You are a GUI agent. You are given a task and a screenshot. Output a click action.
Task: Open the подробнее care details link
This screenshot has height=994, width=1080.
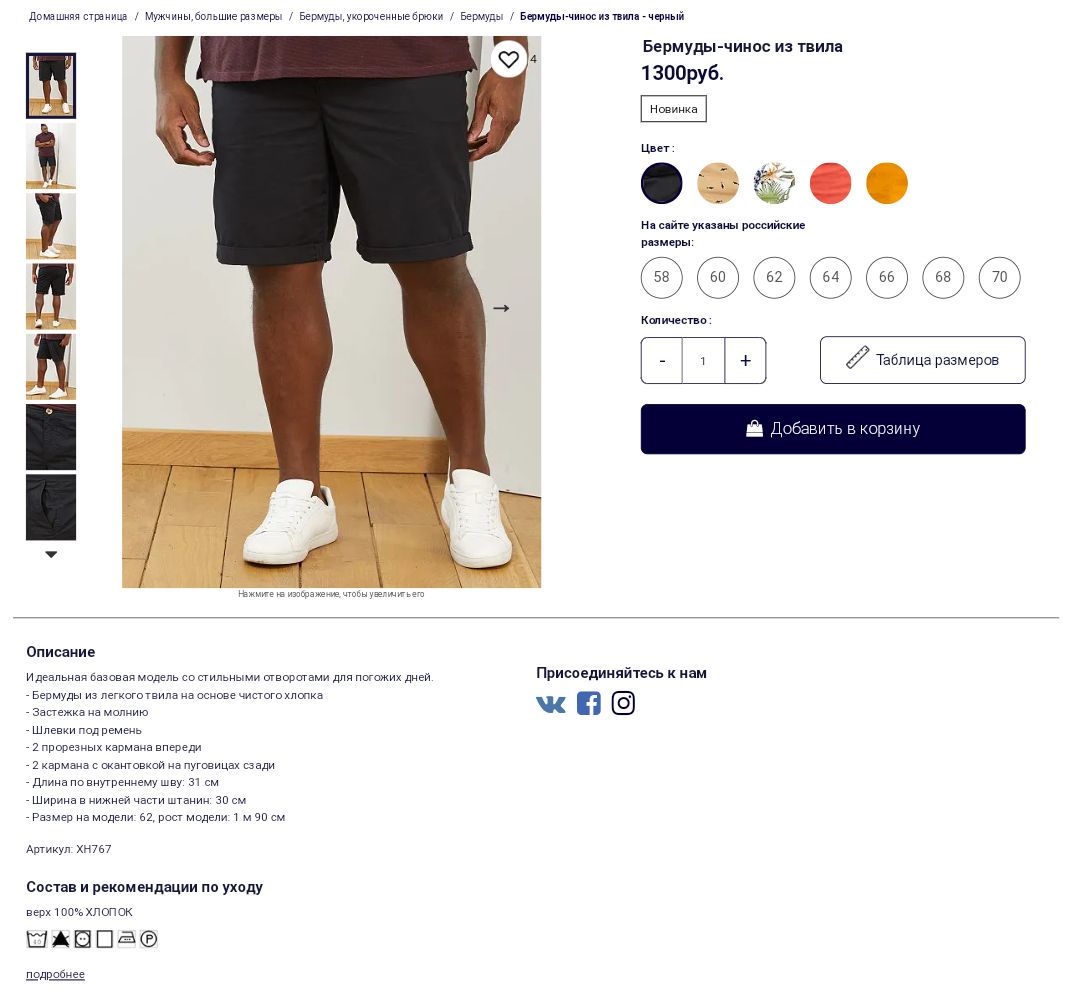(x=55, y=974)
